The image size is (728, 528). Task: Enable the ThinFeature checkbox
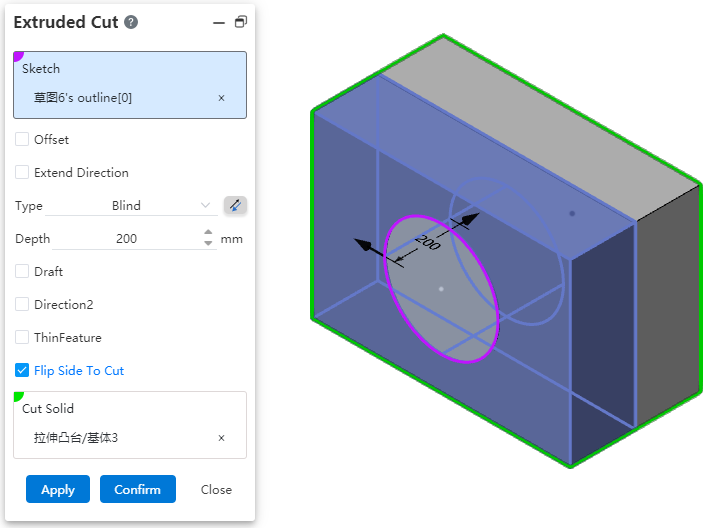coord(22,337)
